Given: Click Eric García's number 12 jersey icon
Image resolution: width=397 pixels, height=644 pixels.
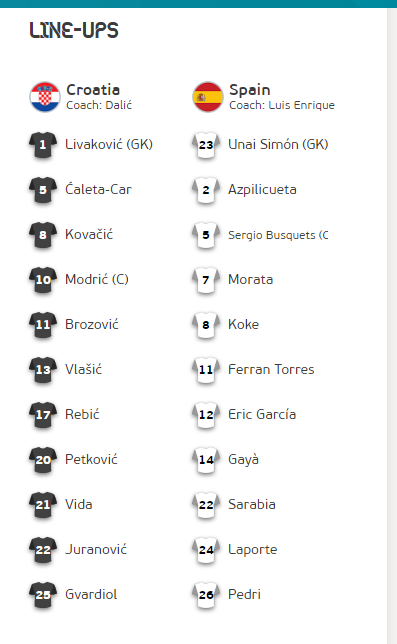Looking at the screenshot, I should (206, 415).
